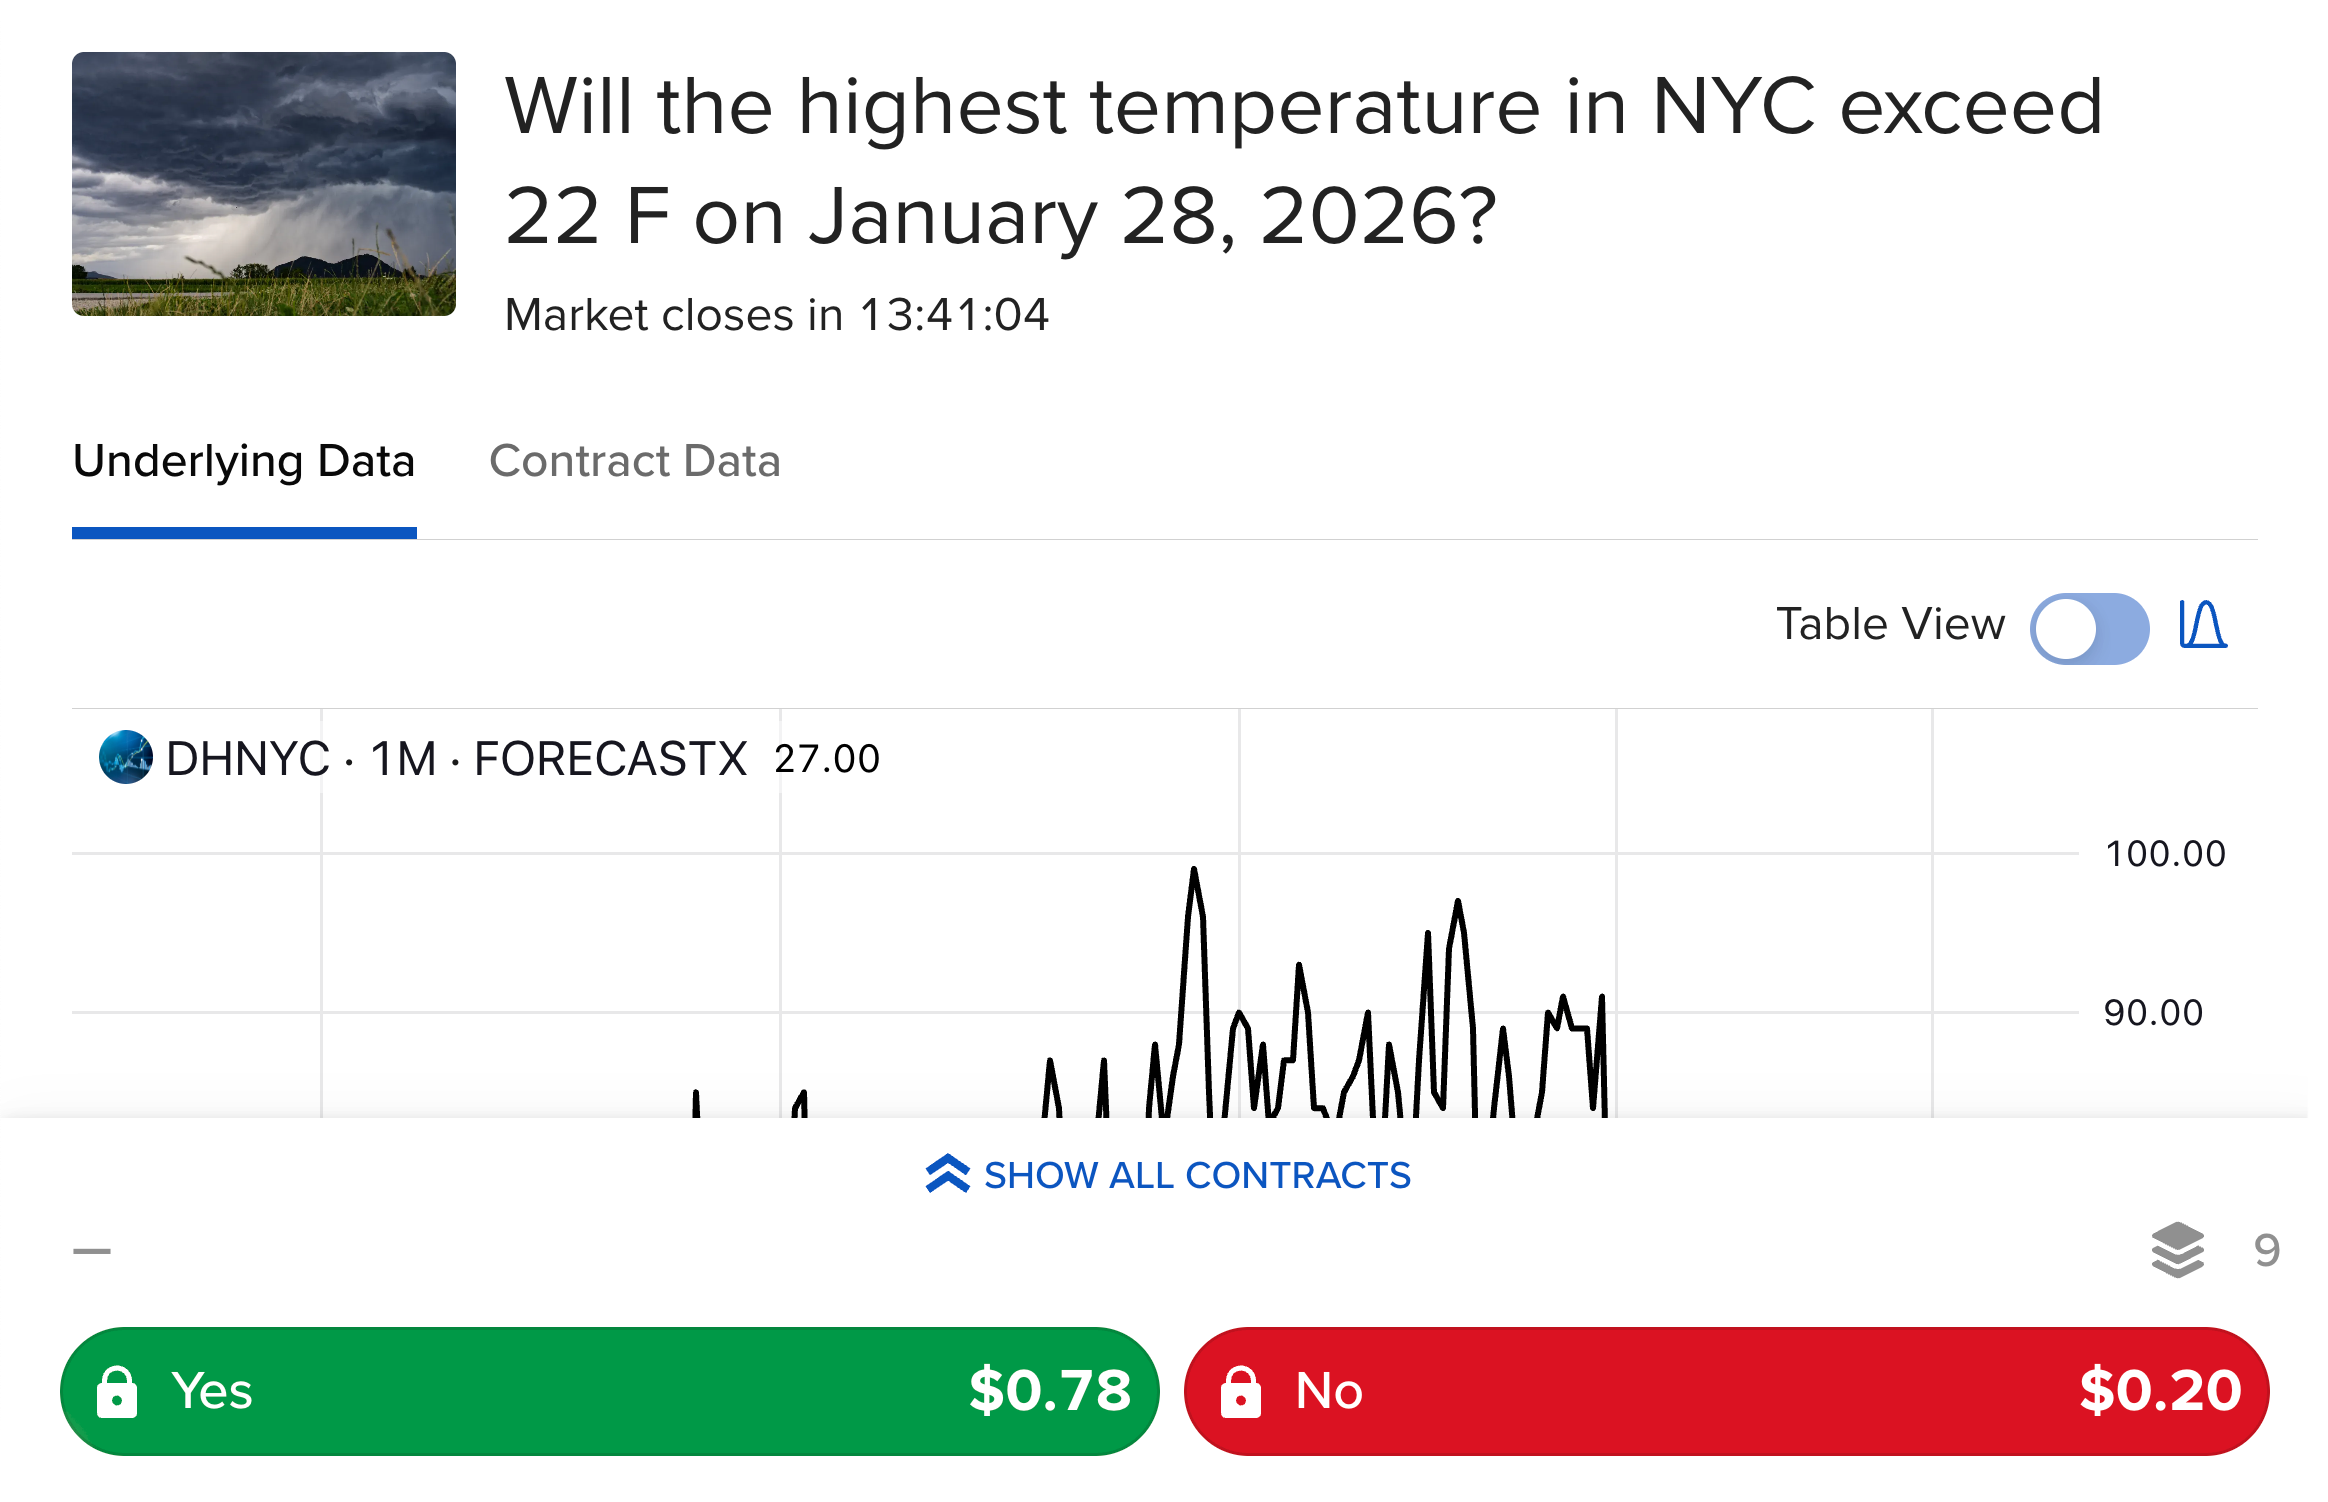Click the lock icon on the No button
The height and width of the screenshot is (1502, 2328).
1241,1392
